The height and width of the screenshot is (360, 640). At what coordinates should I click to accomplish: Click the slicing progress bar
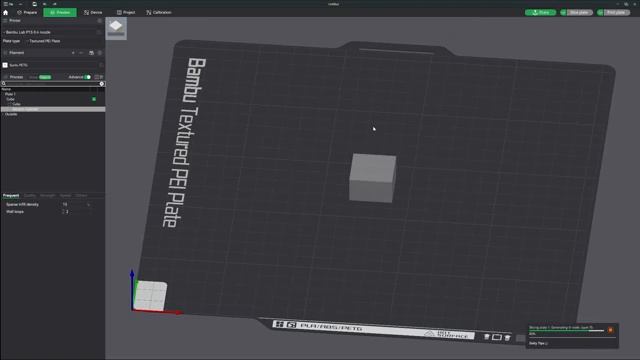click(567, 331)
